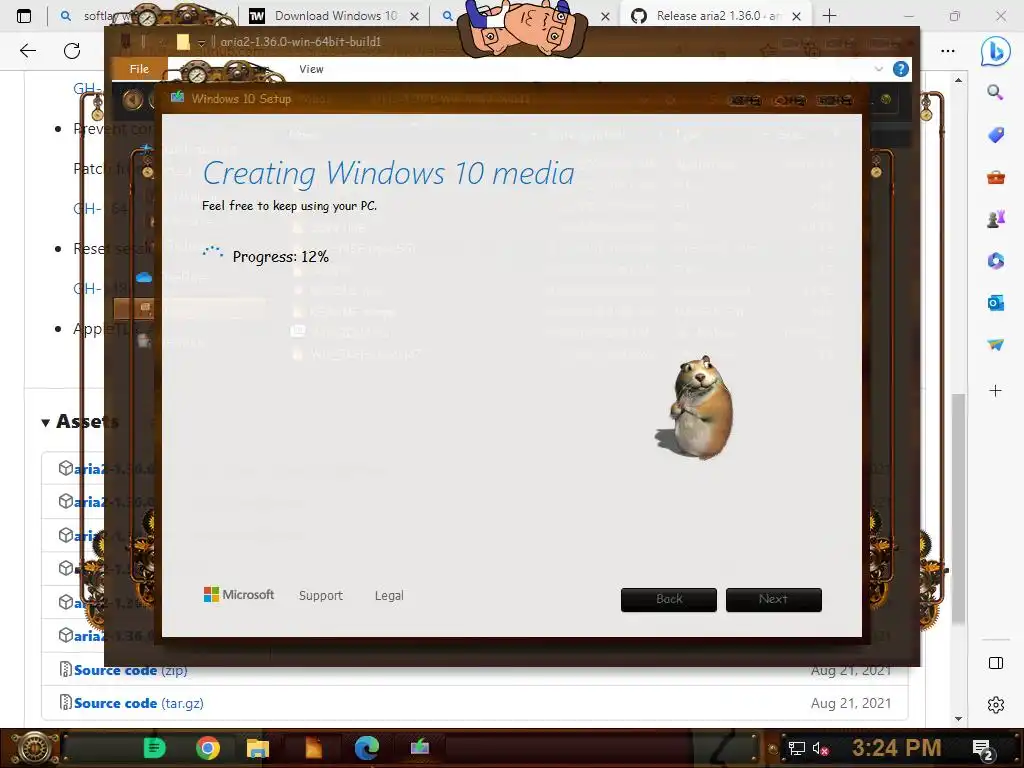The width and height of the screenshot is (1024, 768).
Task: Open Tools briefcase icon in Edge sidebar
Action: pos(995,177)
